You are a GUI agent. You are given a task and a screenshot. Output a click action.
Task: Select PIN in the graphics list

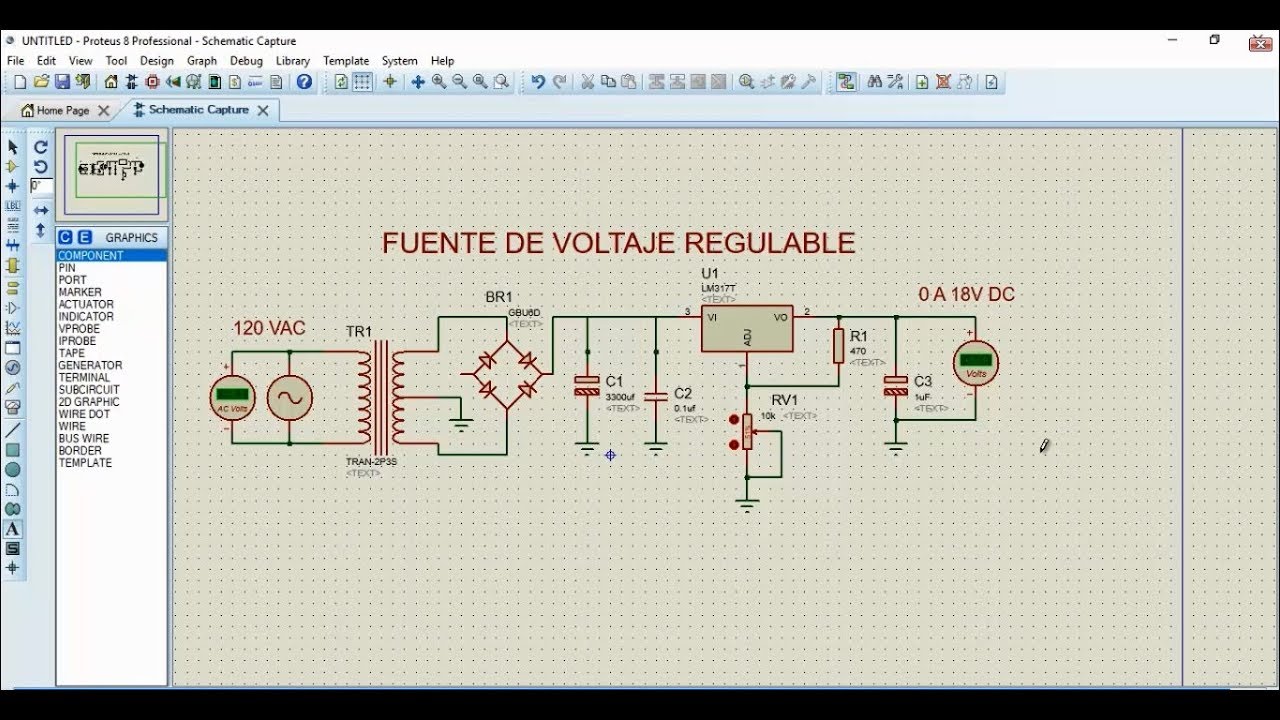coord(111,268)
